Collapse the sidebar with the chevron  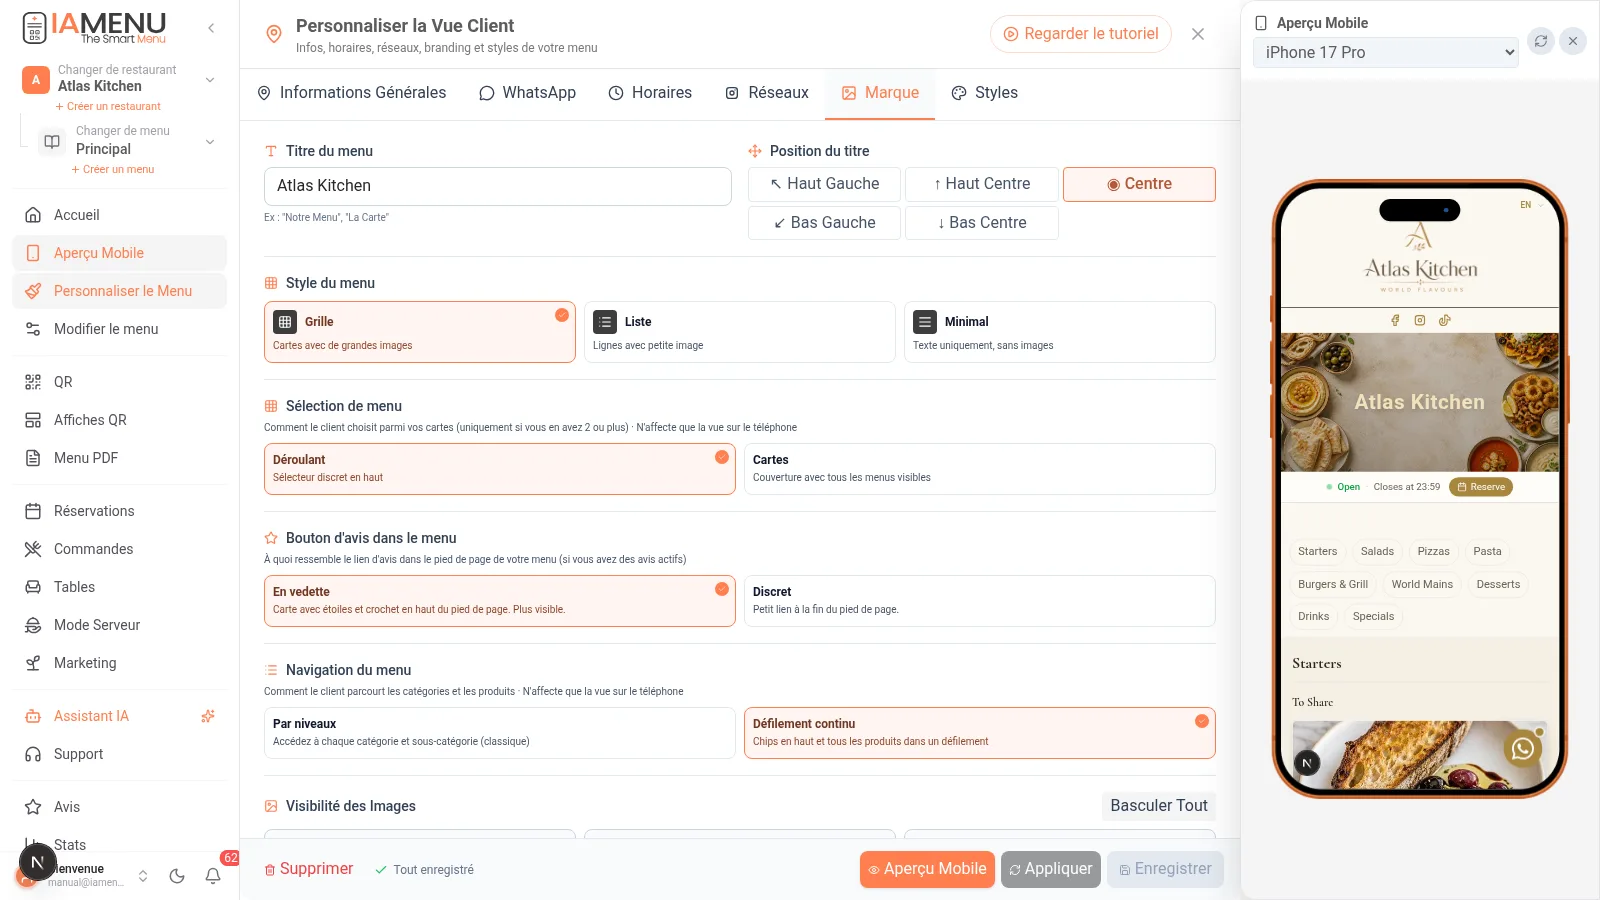pos(211,28)
